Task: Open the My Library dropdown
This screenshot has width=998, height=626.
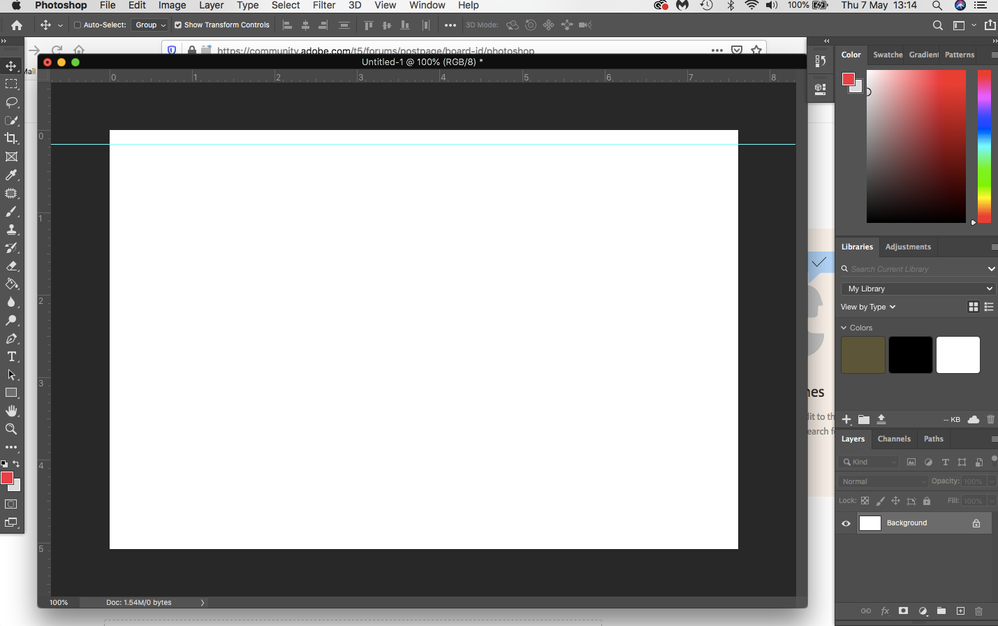Action: click(x=915, y=288)
